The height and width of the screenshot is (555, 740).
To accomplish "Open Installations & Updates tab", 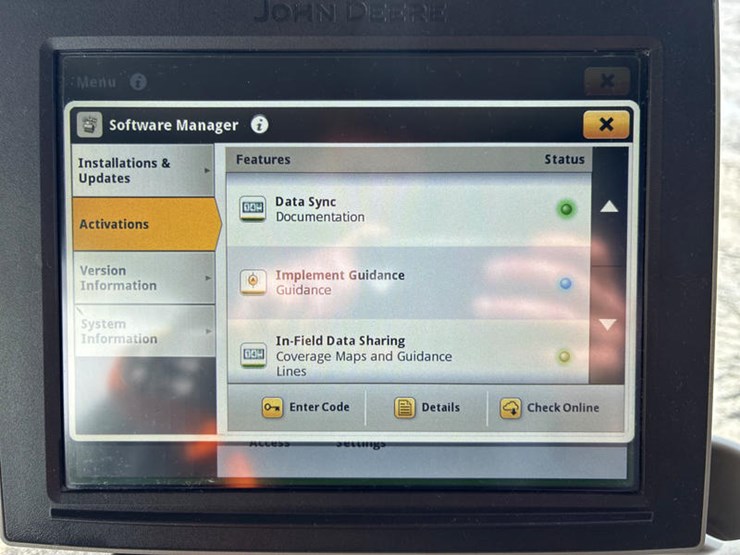I will pyautogui.click(x=143, y=170).
